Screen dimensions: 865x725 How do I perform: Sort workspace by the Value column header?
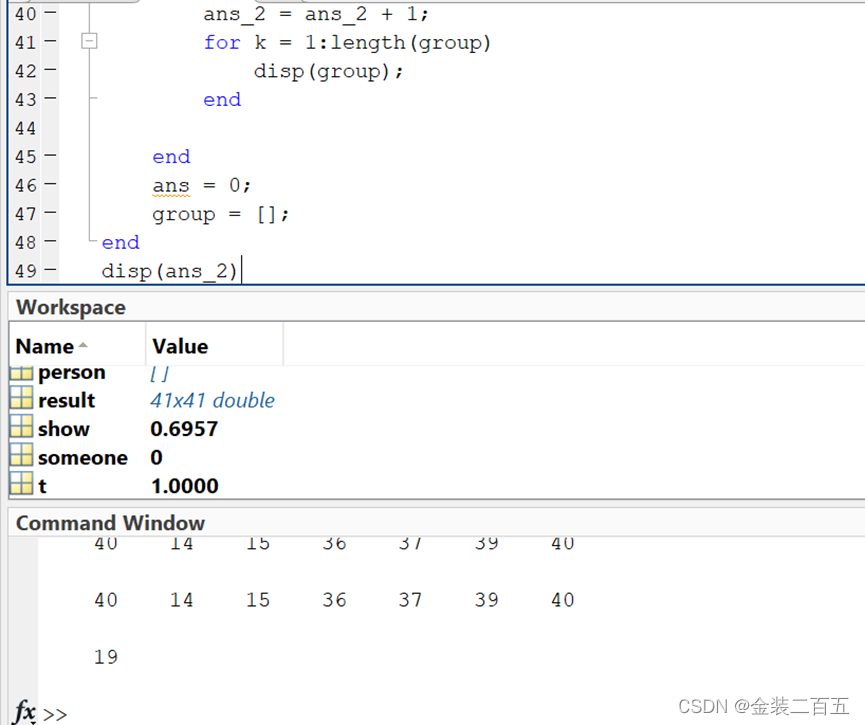tap(215, 346)
